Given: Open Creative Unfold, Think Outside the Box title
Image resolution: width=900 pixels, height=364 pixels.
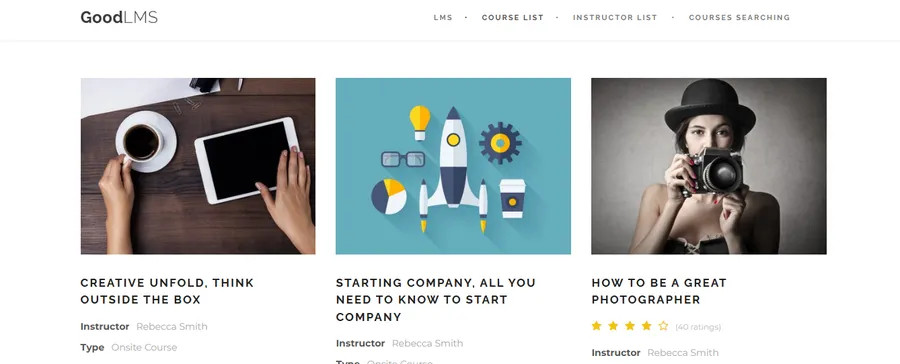Looking at the screenshot, I should pos(167,291).
